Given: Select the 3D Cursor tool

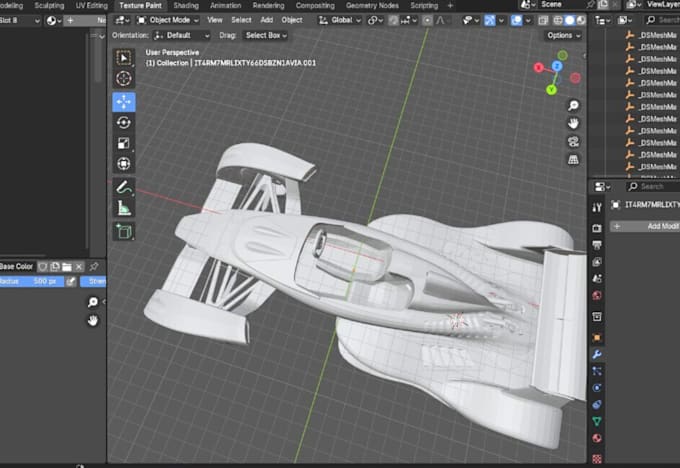Looking at the screenshot, I should pos(124,79).
